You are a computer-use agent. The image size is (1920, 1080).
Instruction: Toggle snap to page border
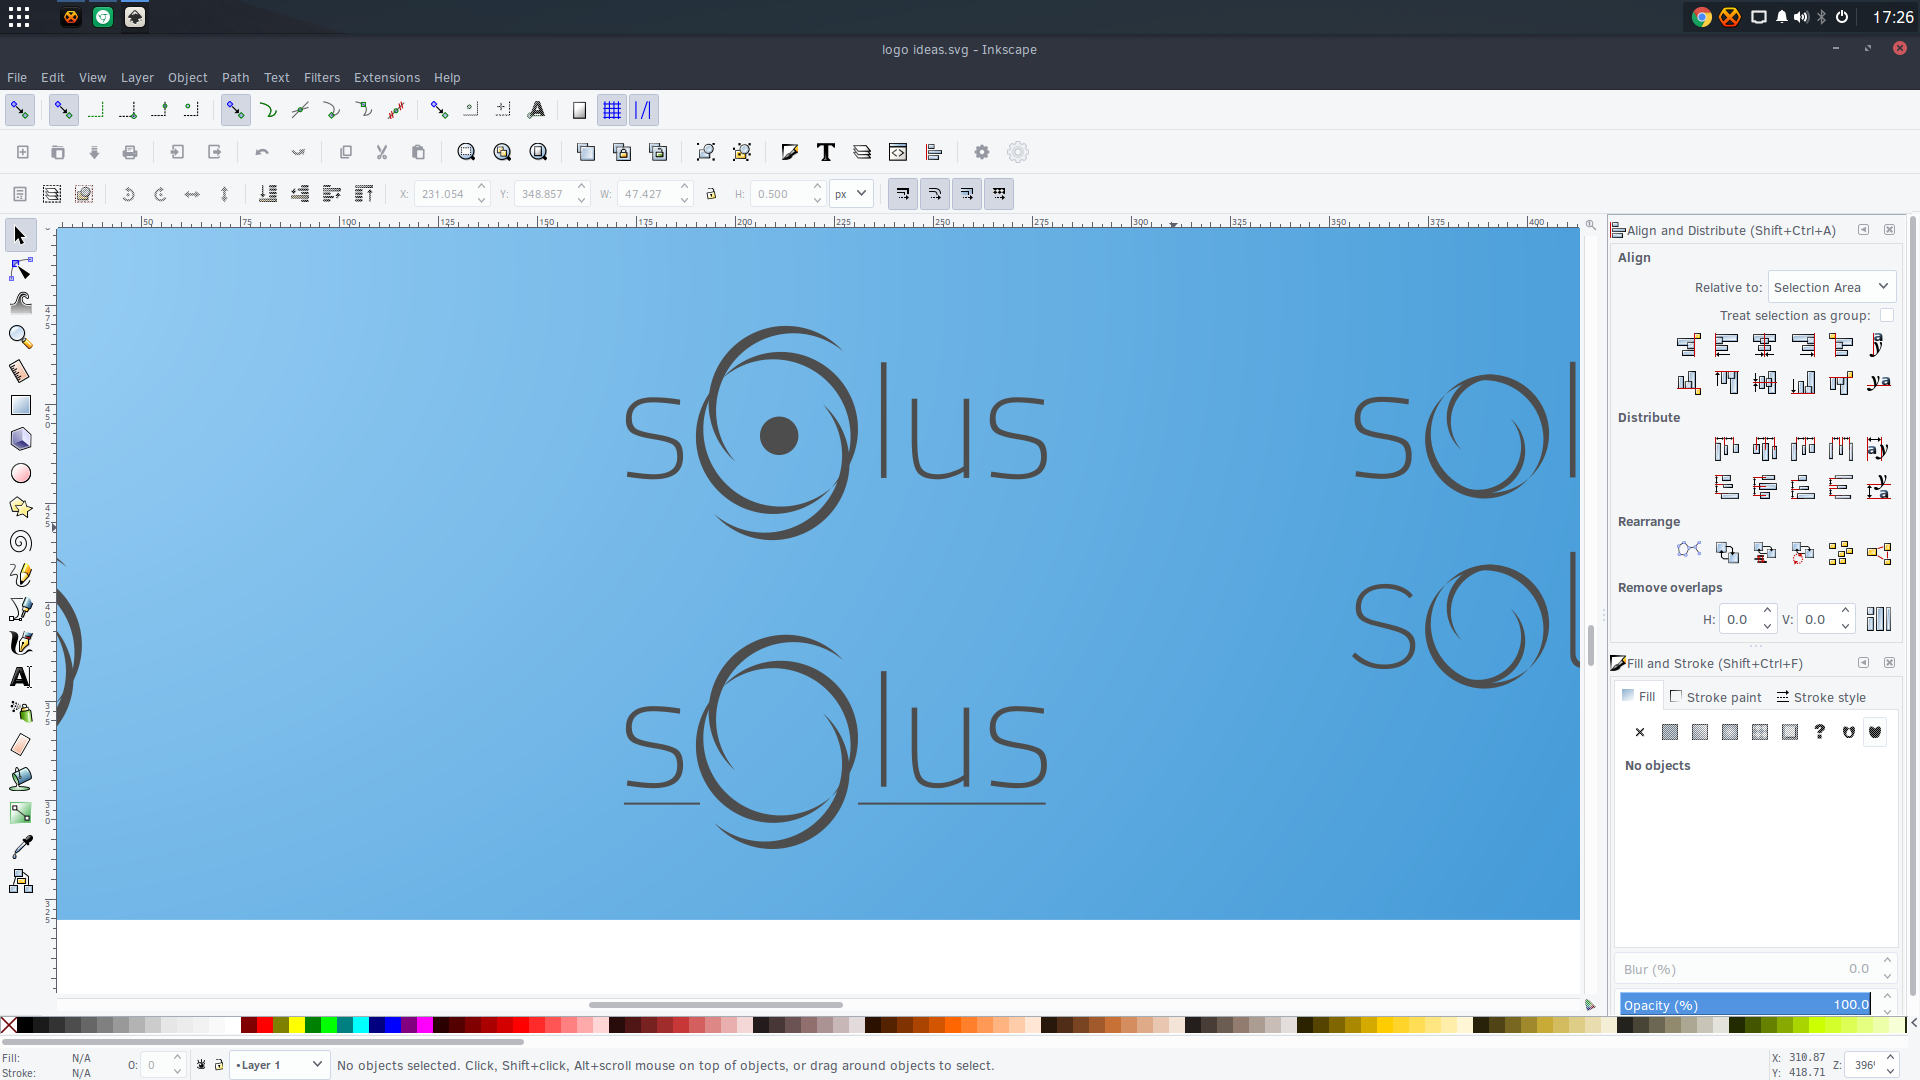(x=579, y=110)
